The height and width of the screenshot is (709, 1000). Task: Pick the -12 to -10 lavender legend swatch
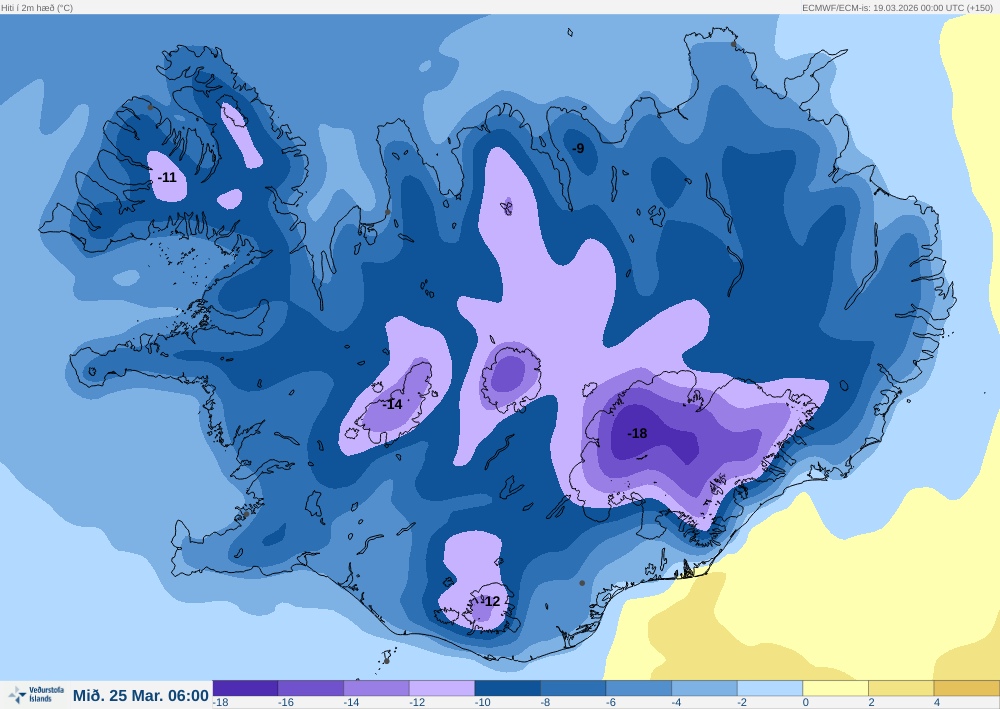442,688
